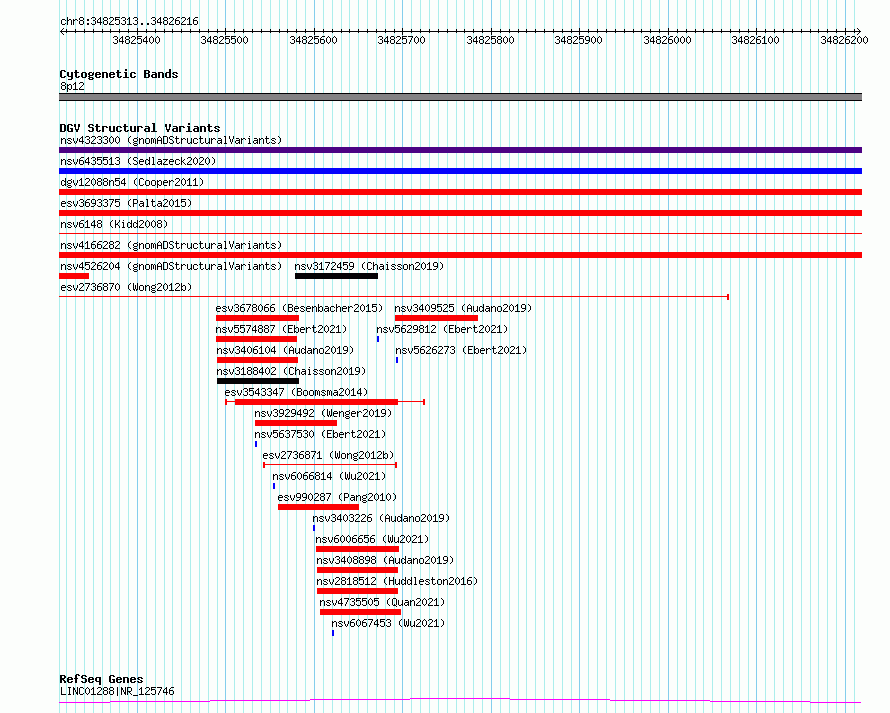Viewport: 890px width, 713px height.
Task: Click nsv5629812 Ebert2021 label
Action: point(442,329)
